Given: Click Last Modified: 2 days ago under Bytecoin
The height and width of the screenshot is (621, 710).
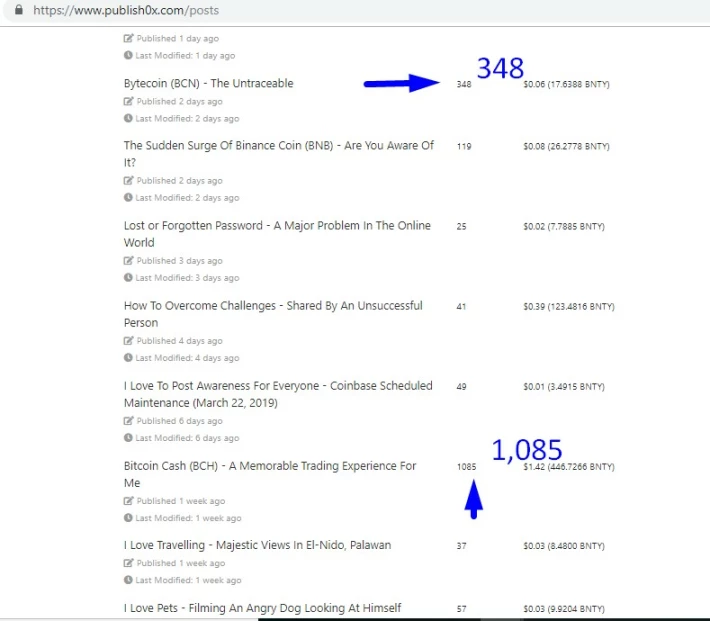Looking at the screenshot, I should coord(187,119).
